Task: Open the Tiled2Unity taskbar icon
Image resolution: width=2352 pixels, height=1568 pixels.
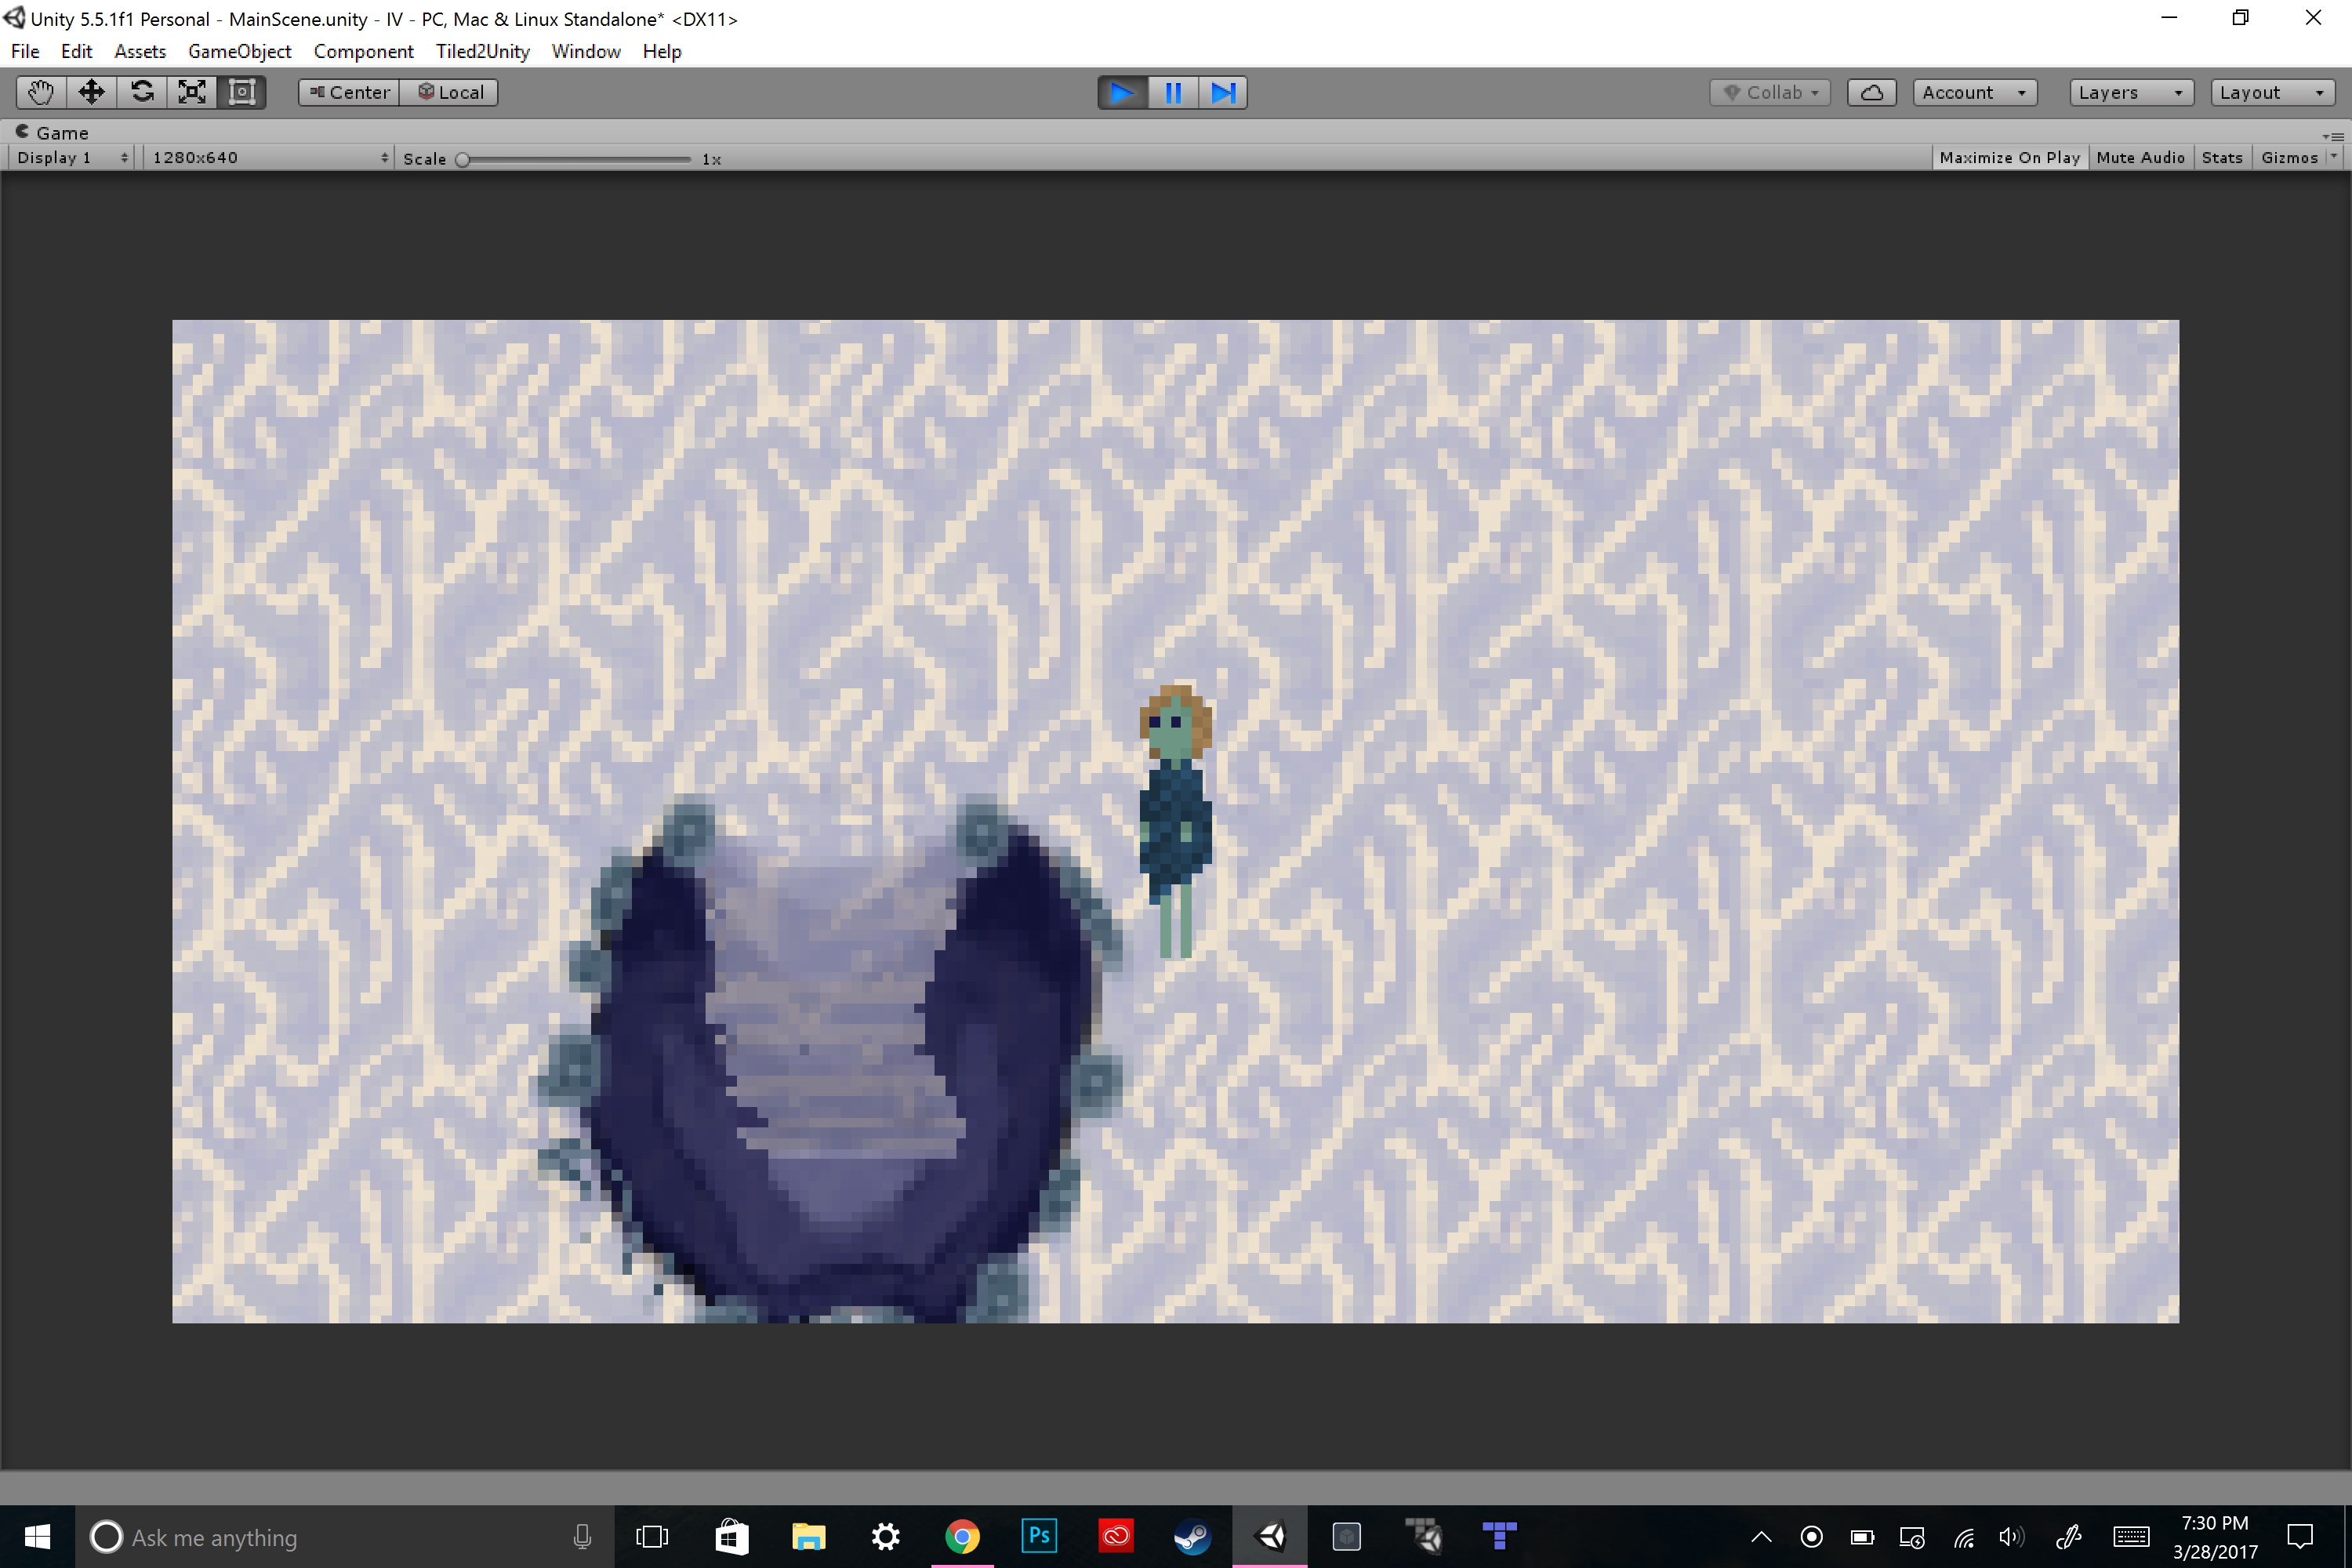Action: 1424,1537
